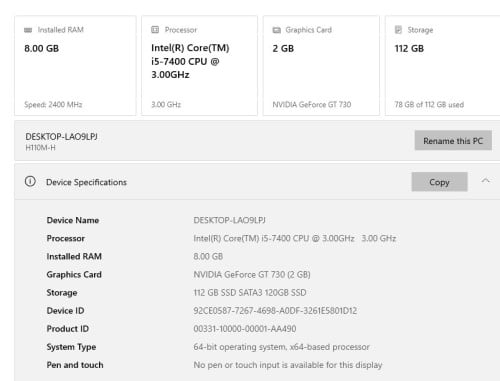Viewport: 500px width, 381px height.
Task: Click 78 GB of 112 GB used text
Action: click(x=429, y=105)
